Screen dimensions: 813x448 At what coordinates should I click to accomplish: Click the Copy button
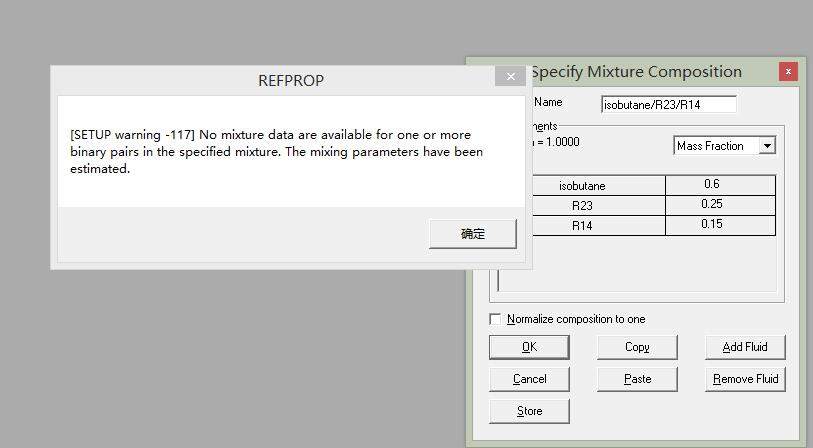tap(637, 347)
